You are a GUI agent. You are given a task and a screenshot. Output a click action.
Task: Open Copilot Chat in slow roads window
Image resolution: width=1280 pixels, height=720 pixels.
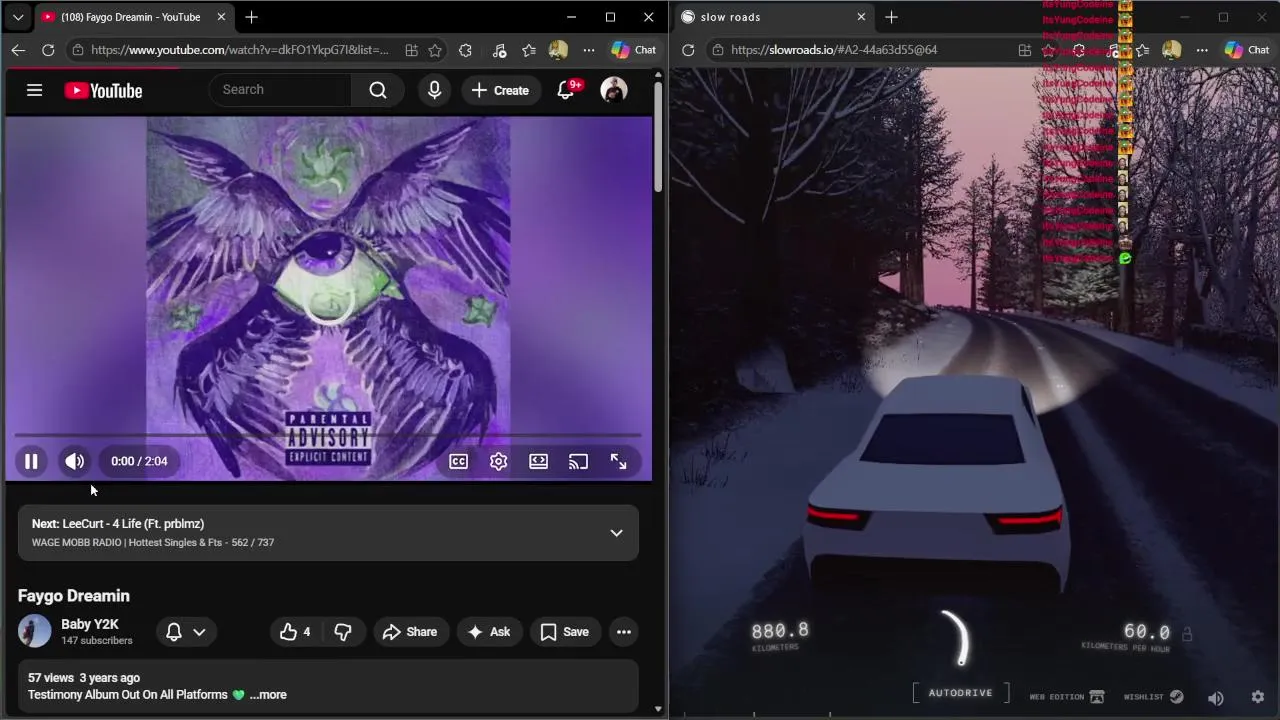click(1247, 50)
